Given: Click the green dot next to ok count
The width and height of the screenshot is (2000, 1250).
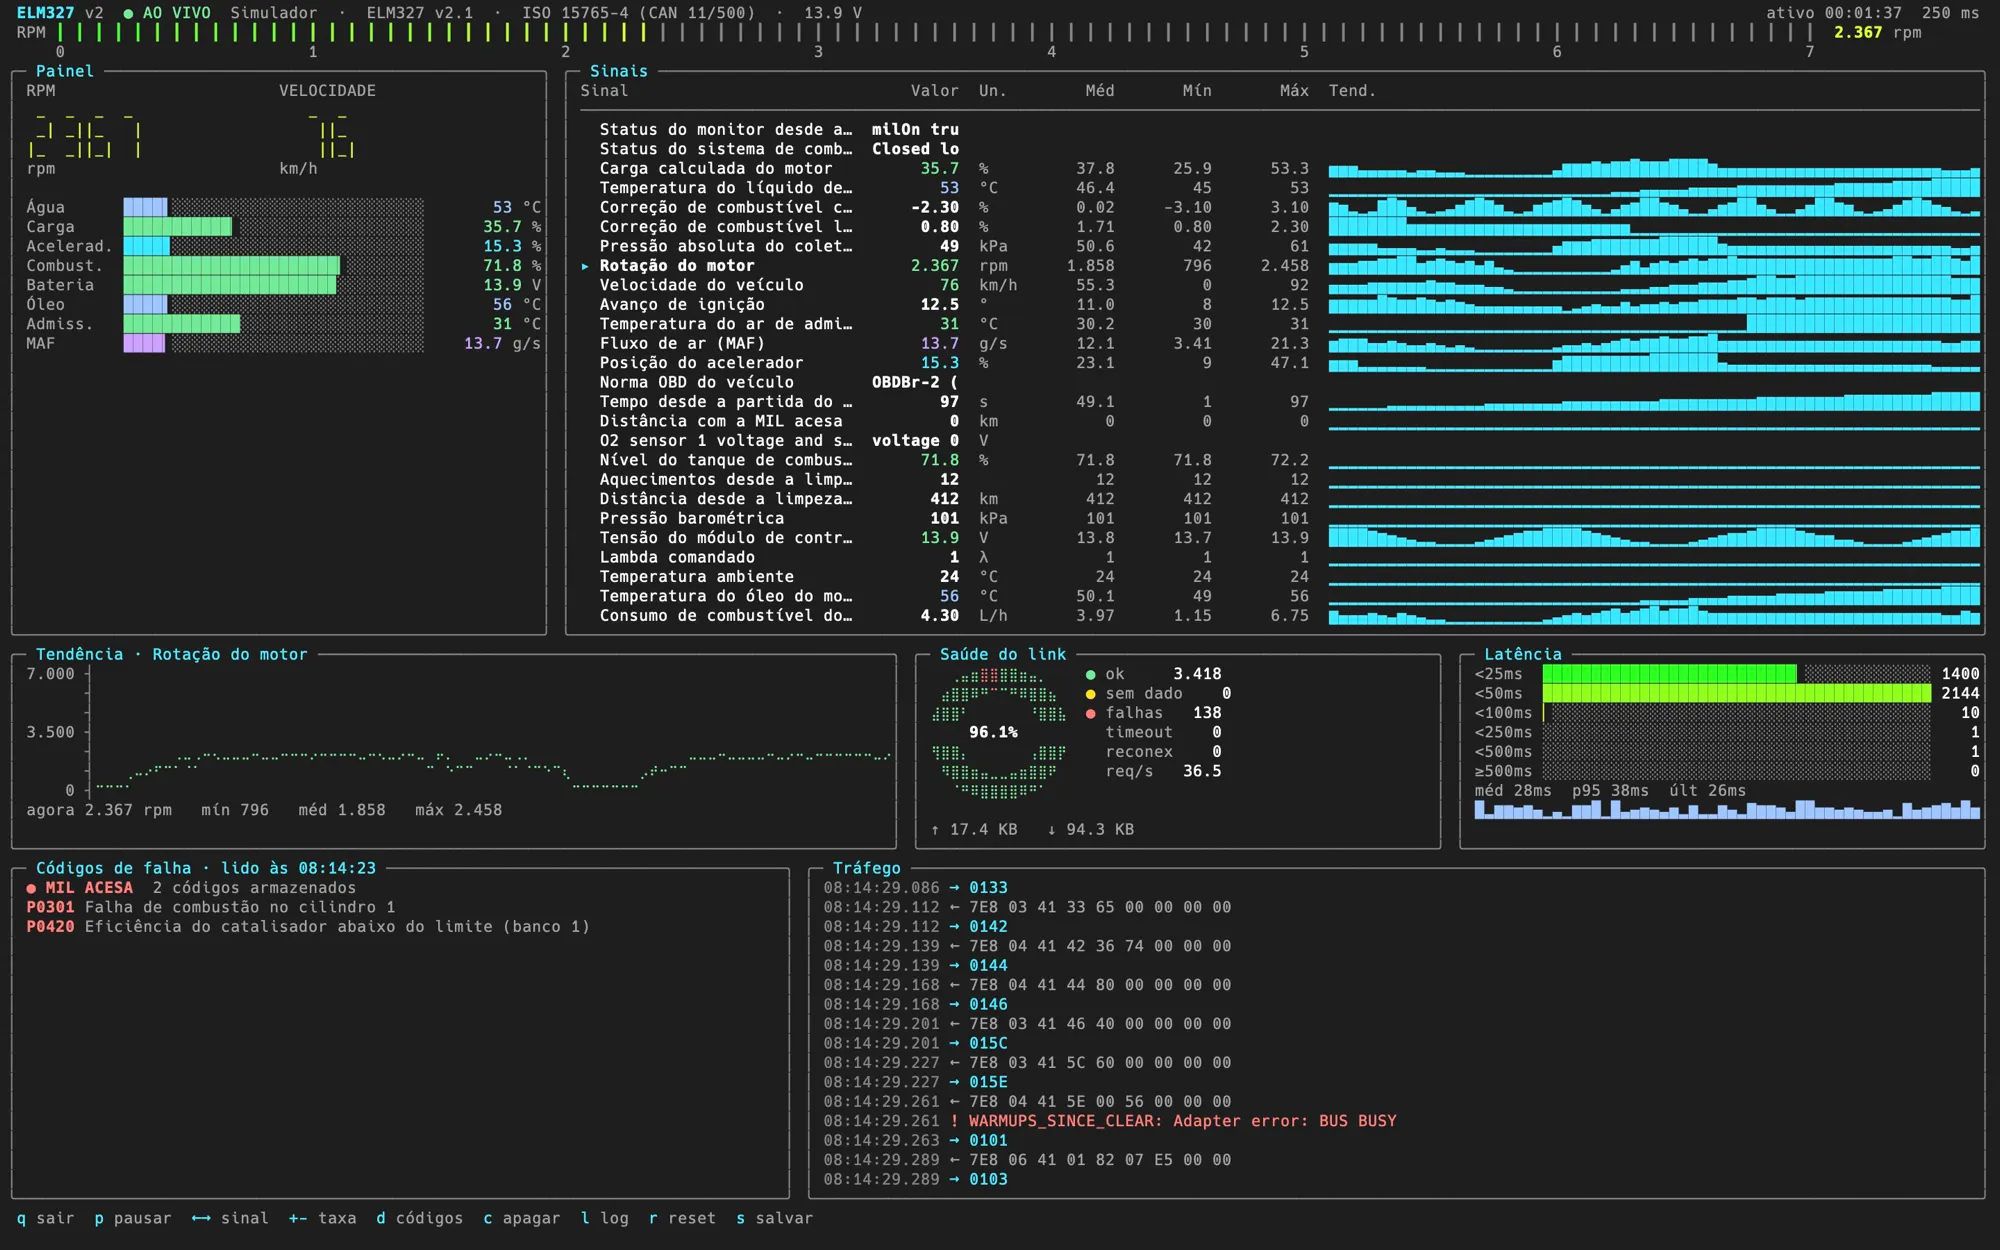Looking at the screenshot, I should (1091, 675).
